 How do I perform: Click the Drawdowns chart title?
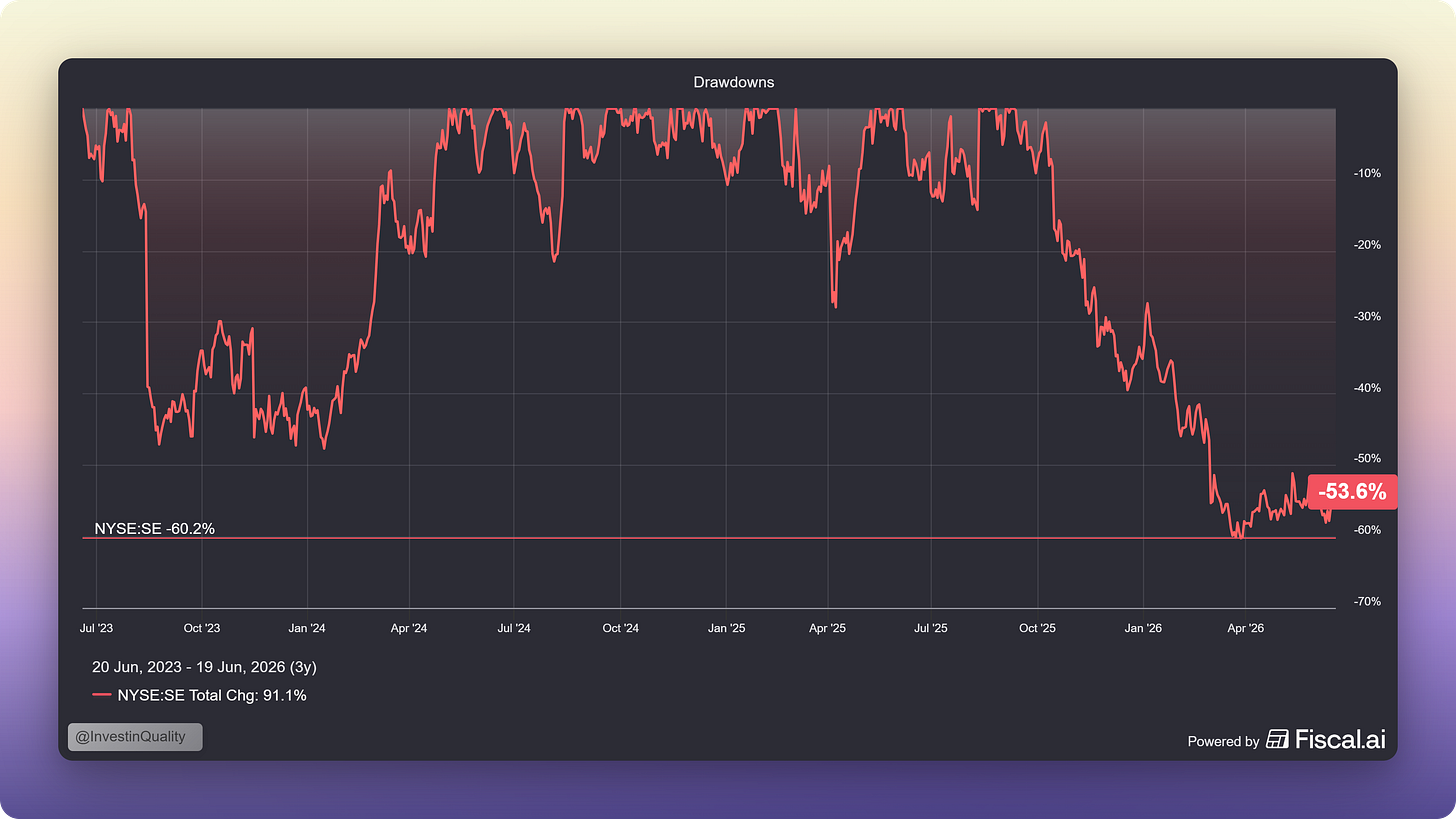(734, 82)
